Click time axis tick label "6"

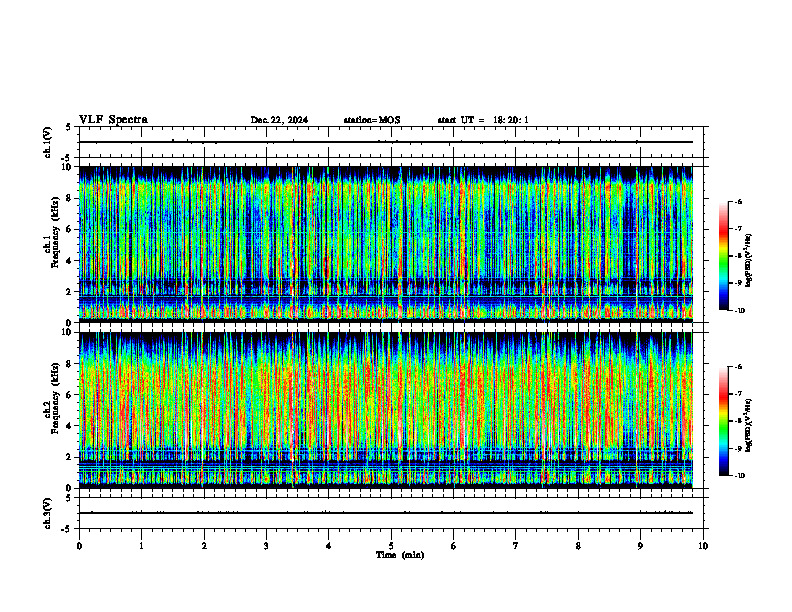(454, 546)
